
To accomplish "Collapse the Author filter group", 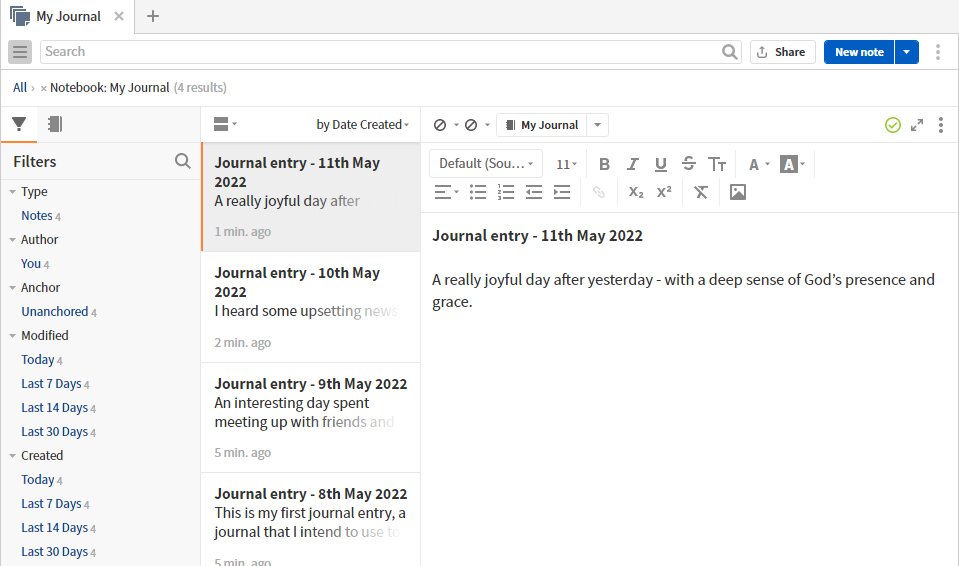I will 12,239.
